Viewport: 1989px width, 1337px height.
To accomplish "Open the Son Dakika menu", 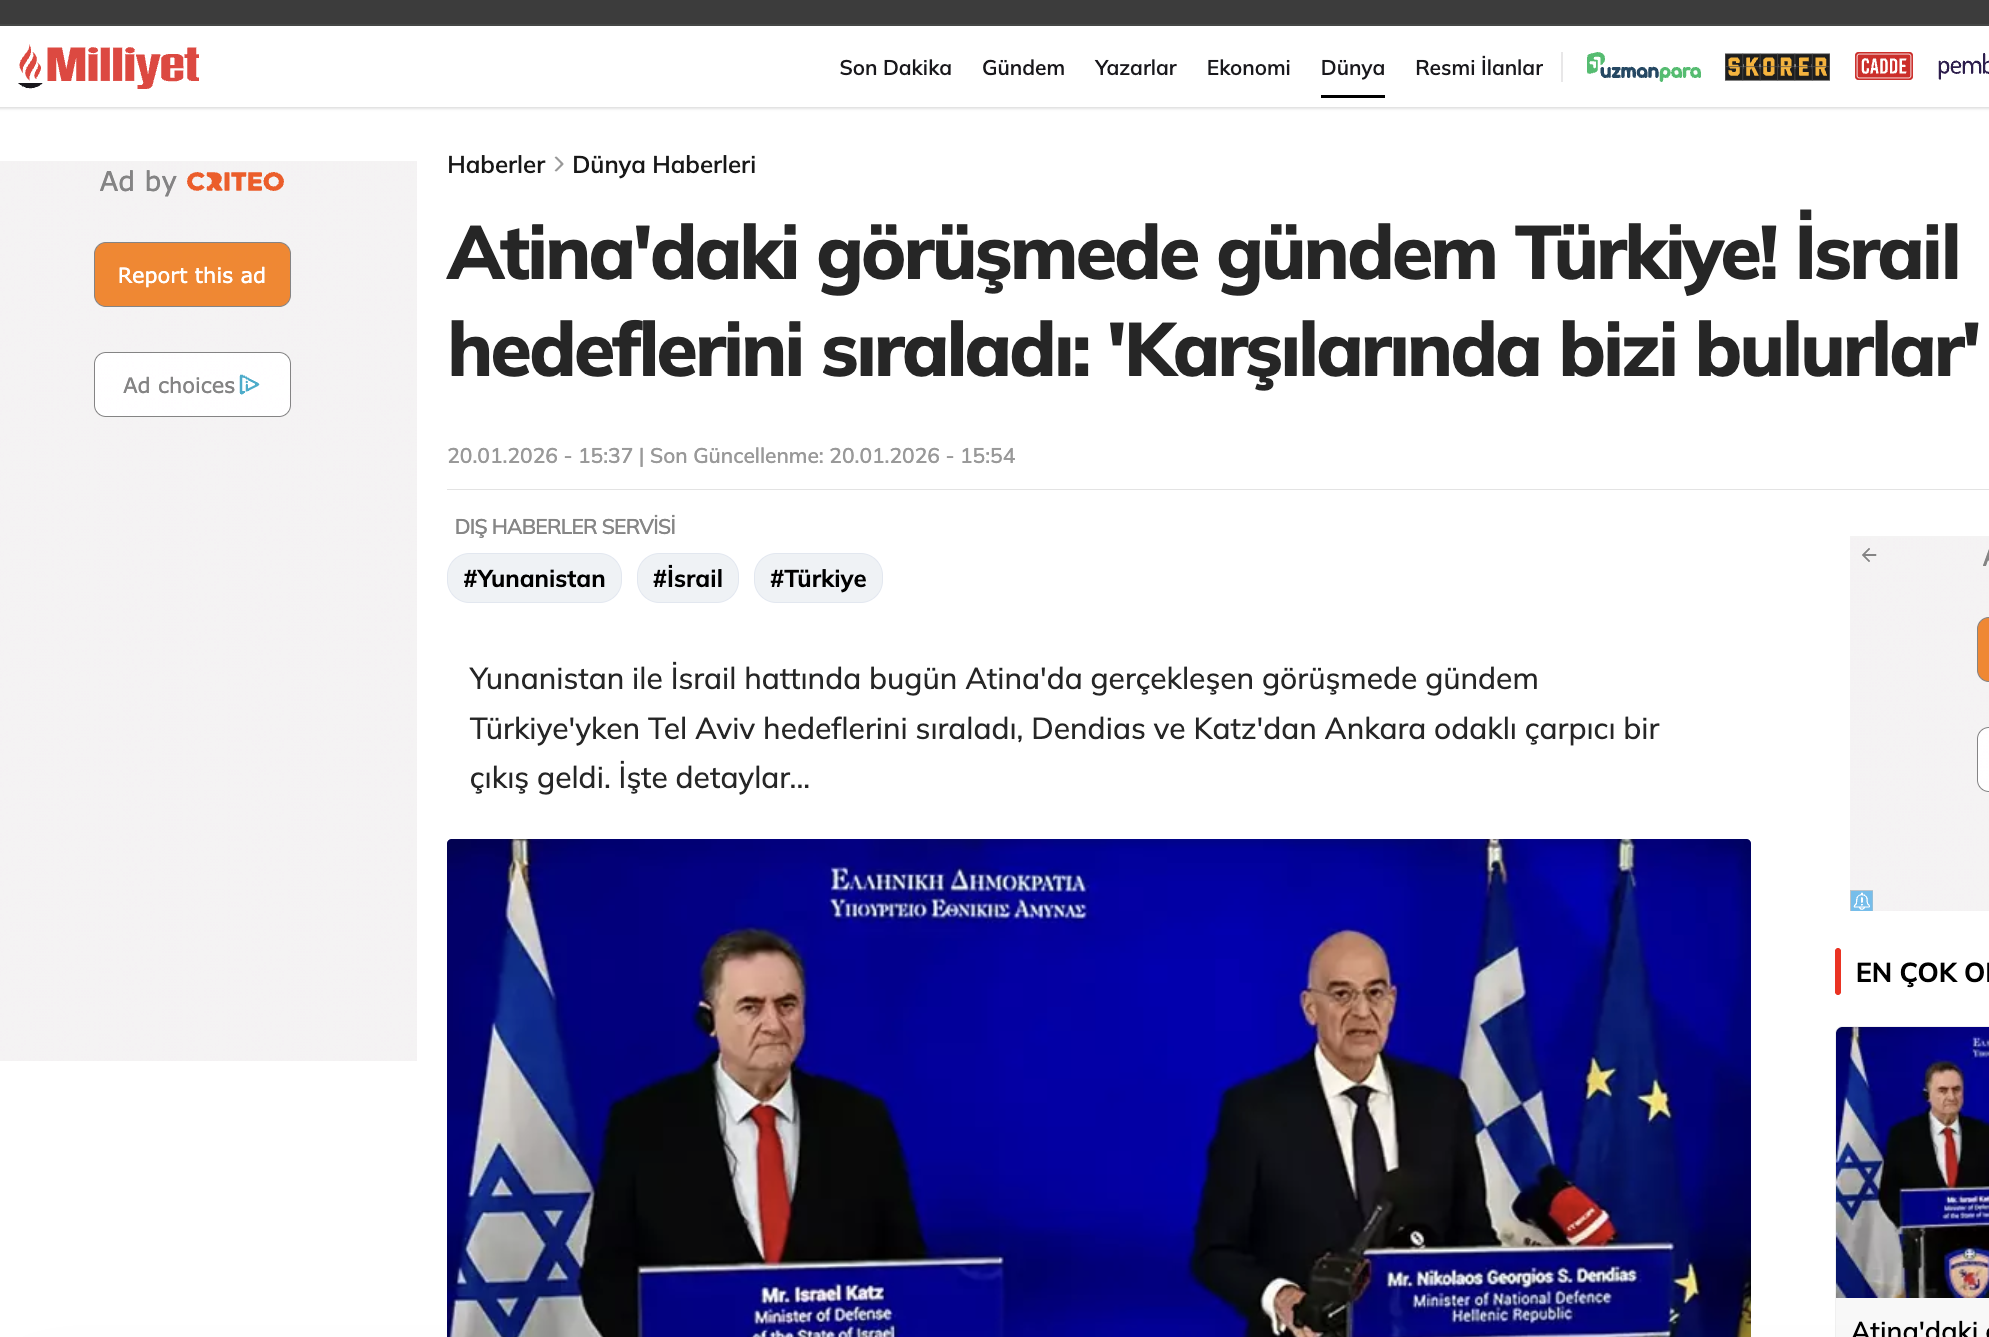I will 895,68.
